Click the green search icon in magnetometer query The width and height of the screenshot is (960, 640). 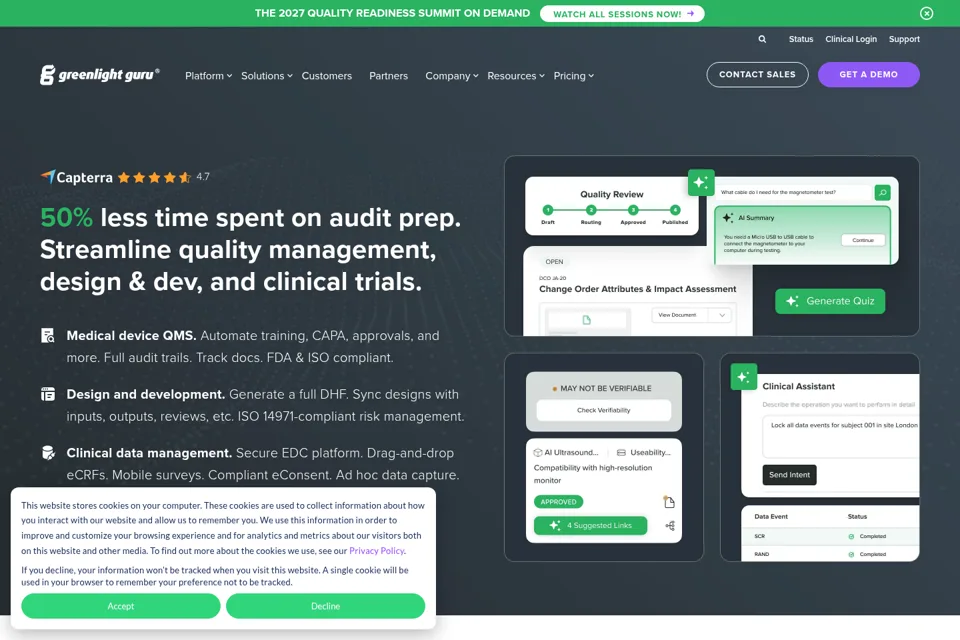click(882, 193)
